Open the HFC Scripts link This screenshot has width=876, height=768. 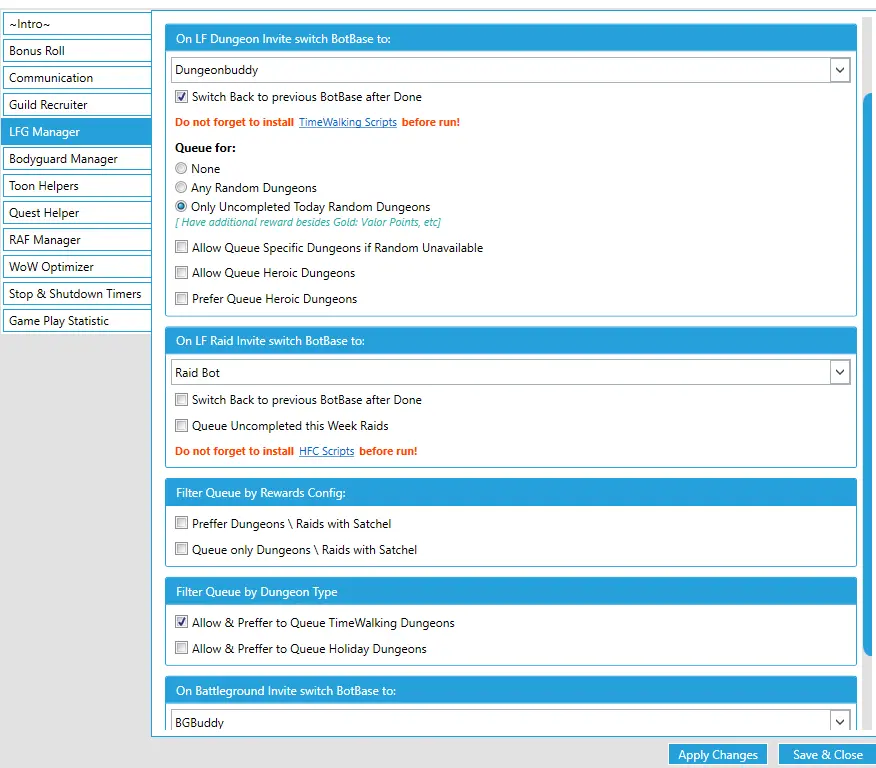326,451
